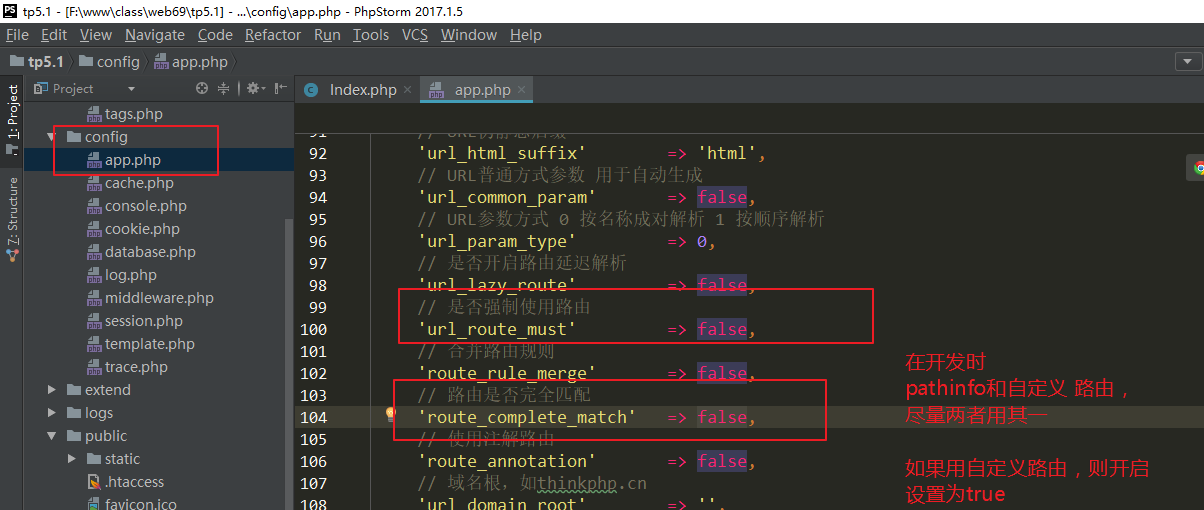
Task: Open the Window menu
Action: pos(469,35)
